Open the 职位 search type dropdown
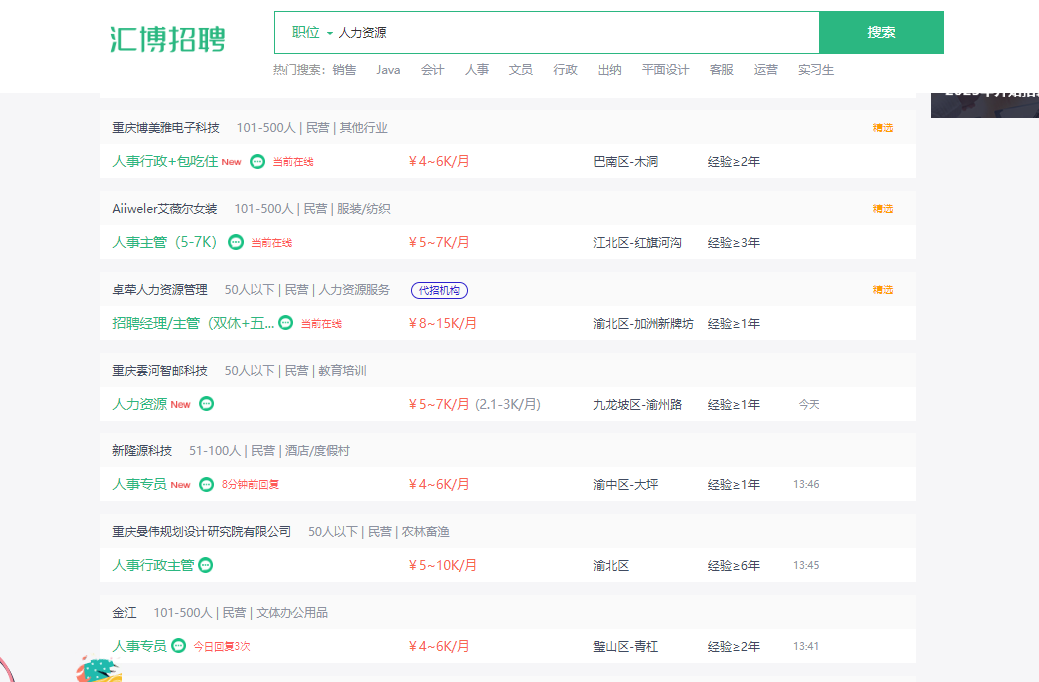 click(312, 32)
